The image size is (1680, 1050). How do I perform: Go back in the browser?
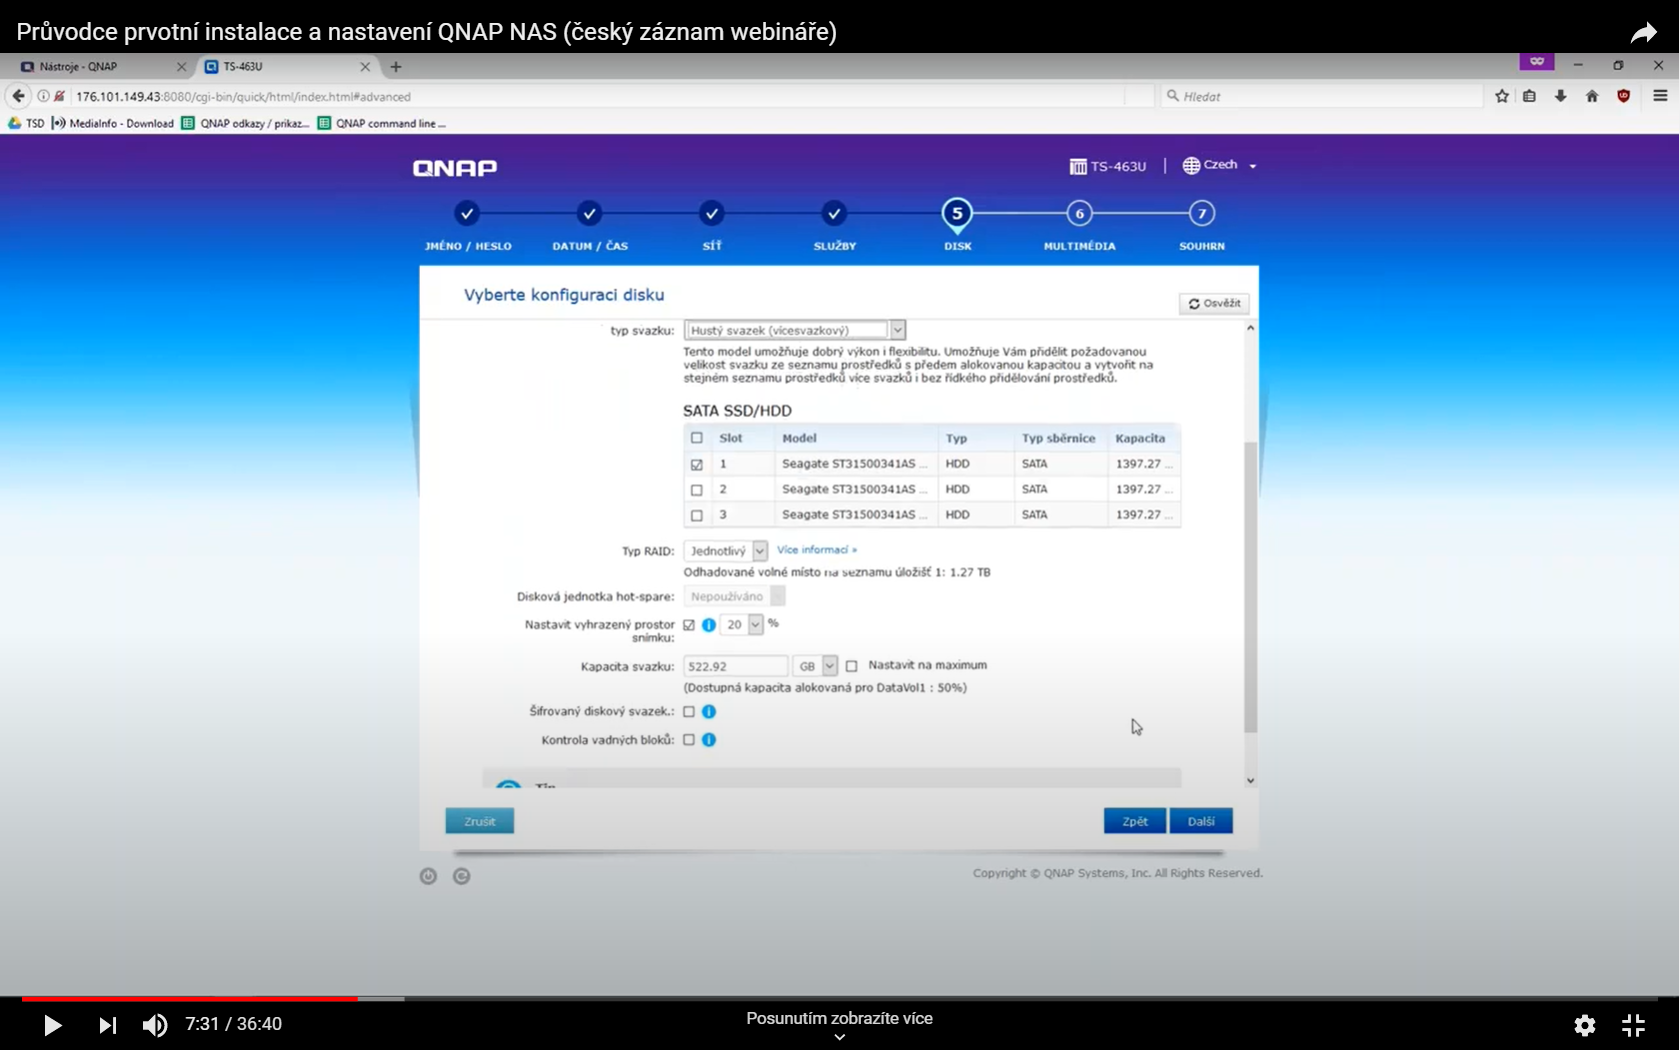(18, 96)
